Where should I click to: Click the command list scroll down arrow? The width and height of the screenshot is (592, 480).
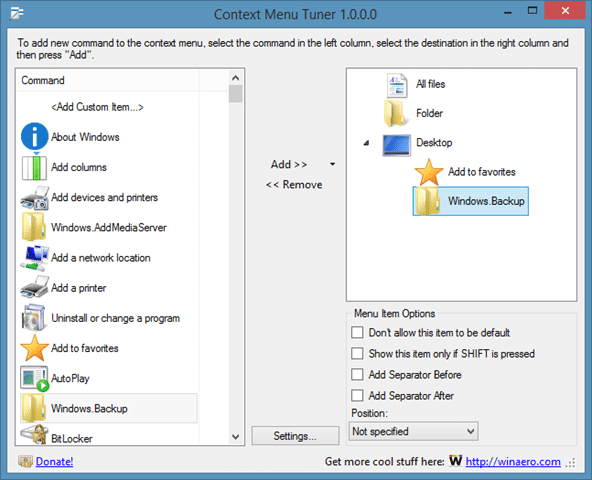coord(236,437)
